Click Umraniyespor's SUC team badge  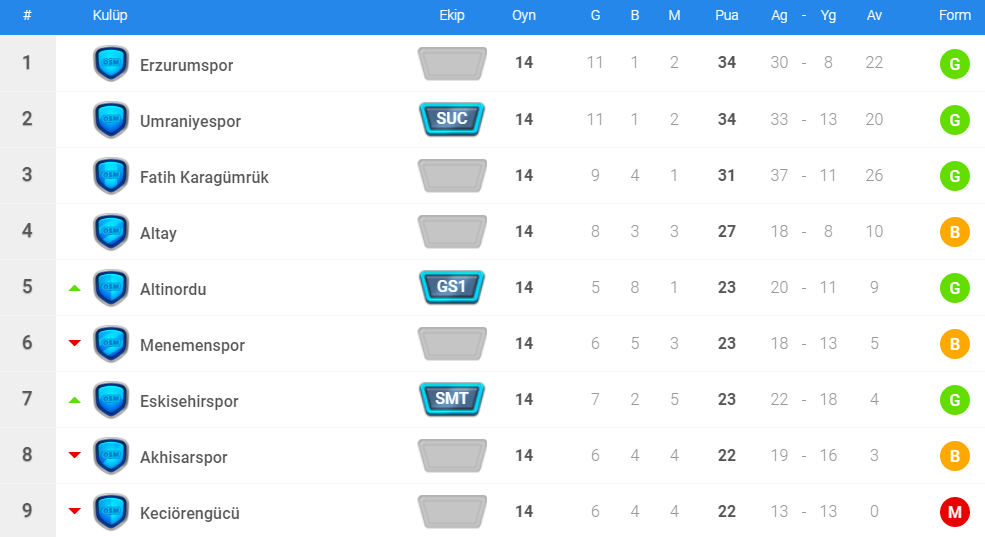click(452, 119)
